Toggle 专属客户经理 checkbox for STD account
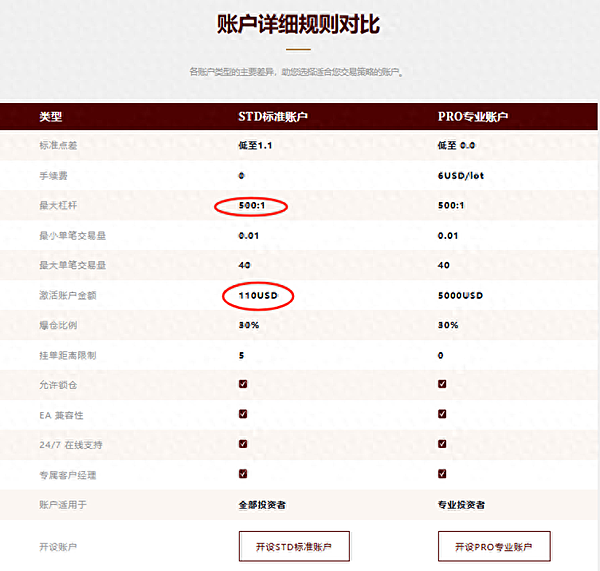This screenshot has width=600, height=571. (x=243, y=474)
